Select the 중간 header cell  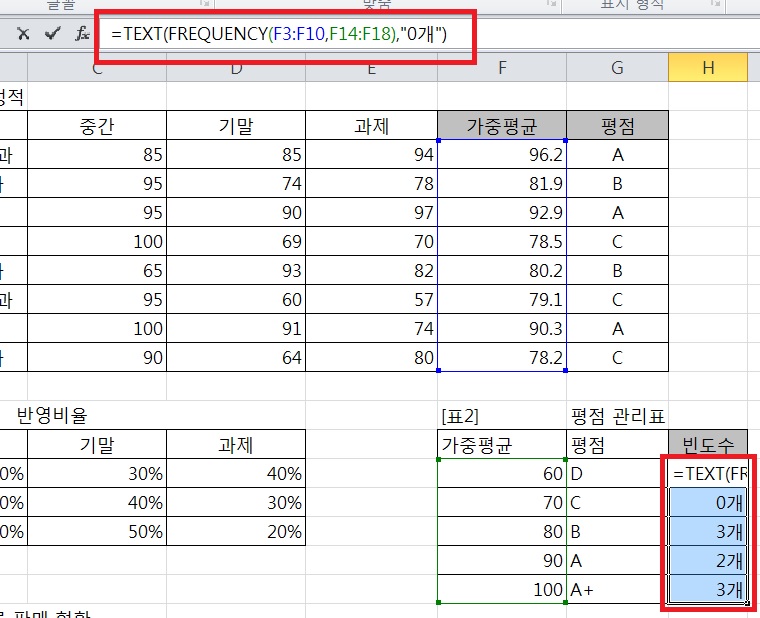pos(97,126)
